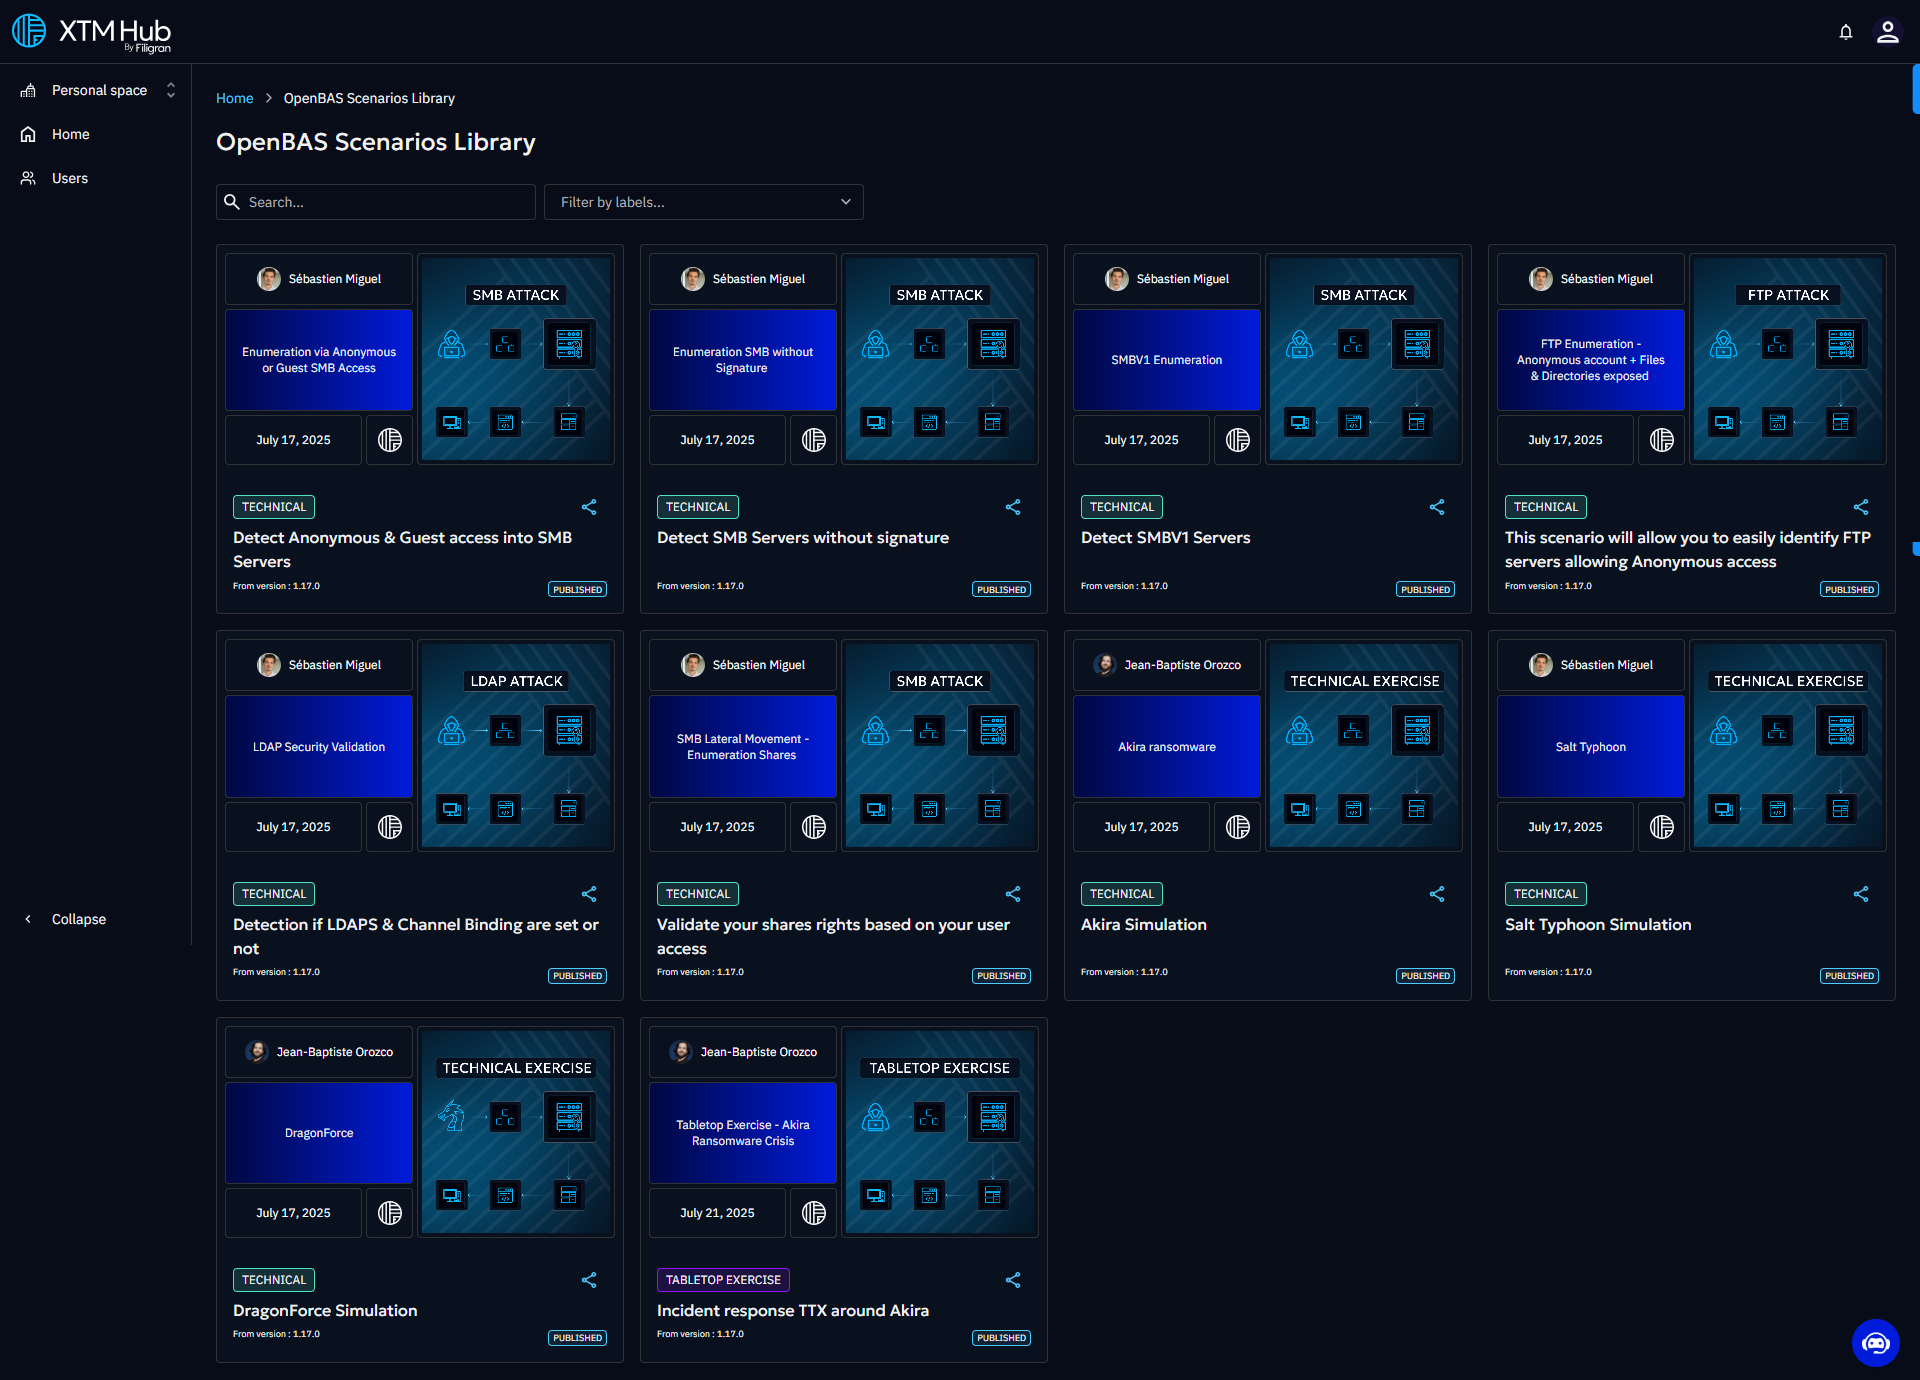This screenshot has height=1380, width=1920.
Task: Open notifications bell icon
Action: 1845,32
